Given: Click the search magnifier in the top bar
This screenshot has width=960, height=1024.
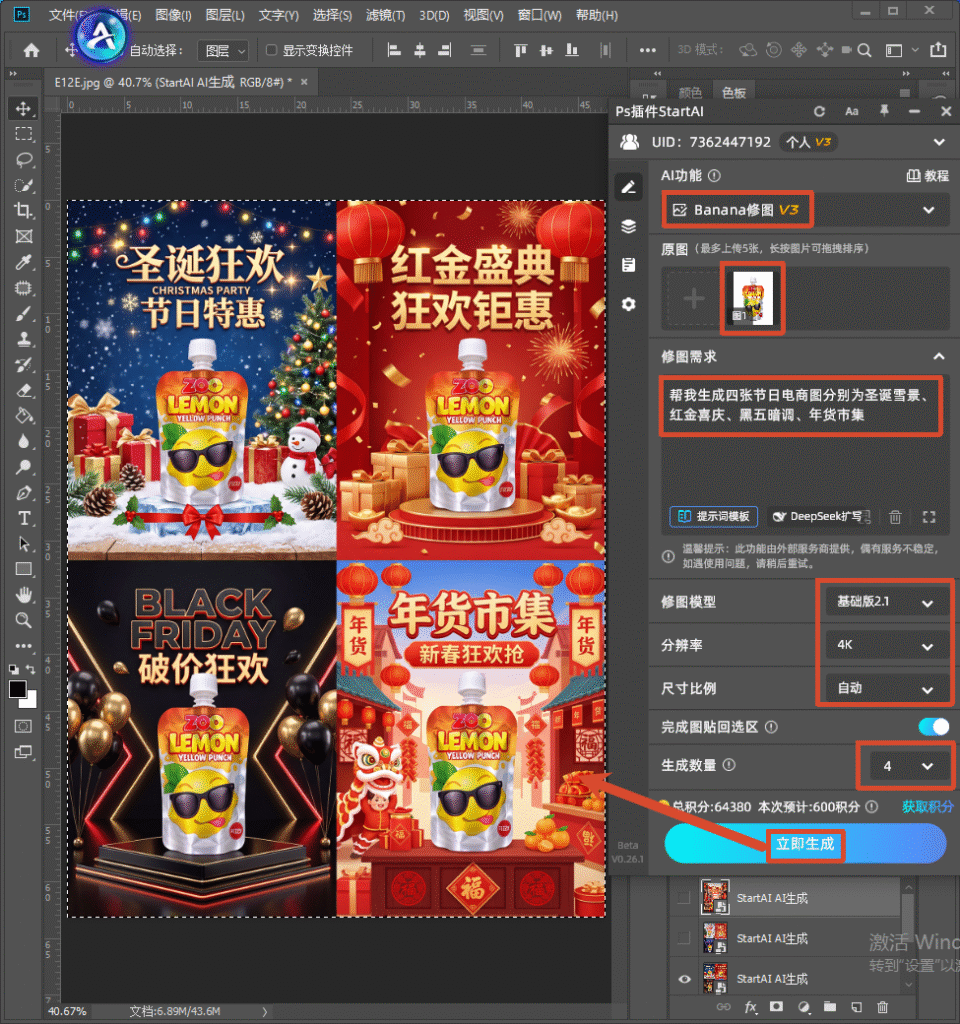Looking at the screenshot, I should pos(864,50).
